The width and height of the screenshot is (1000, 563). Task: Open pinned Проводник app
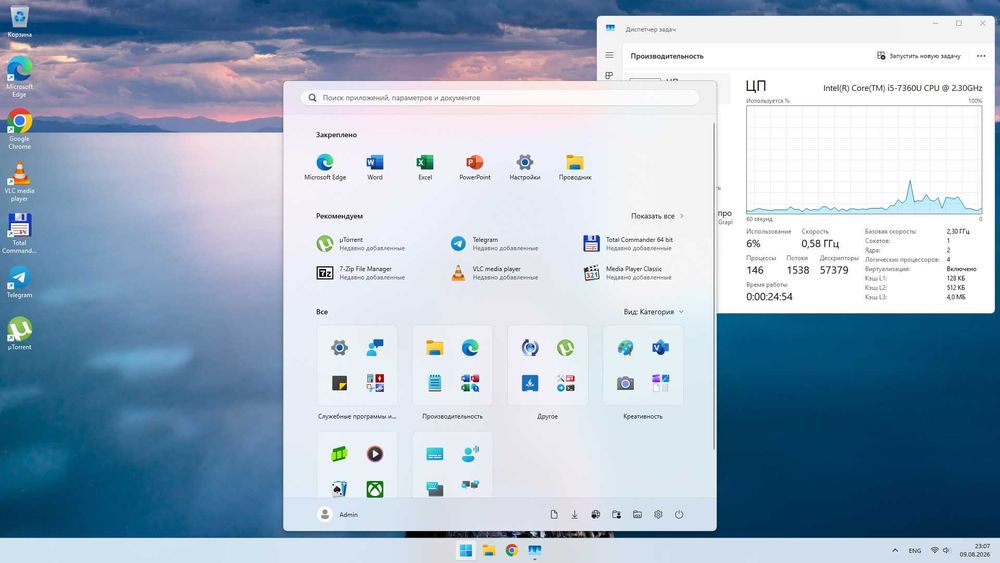tap(575, 167)
